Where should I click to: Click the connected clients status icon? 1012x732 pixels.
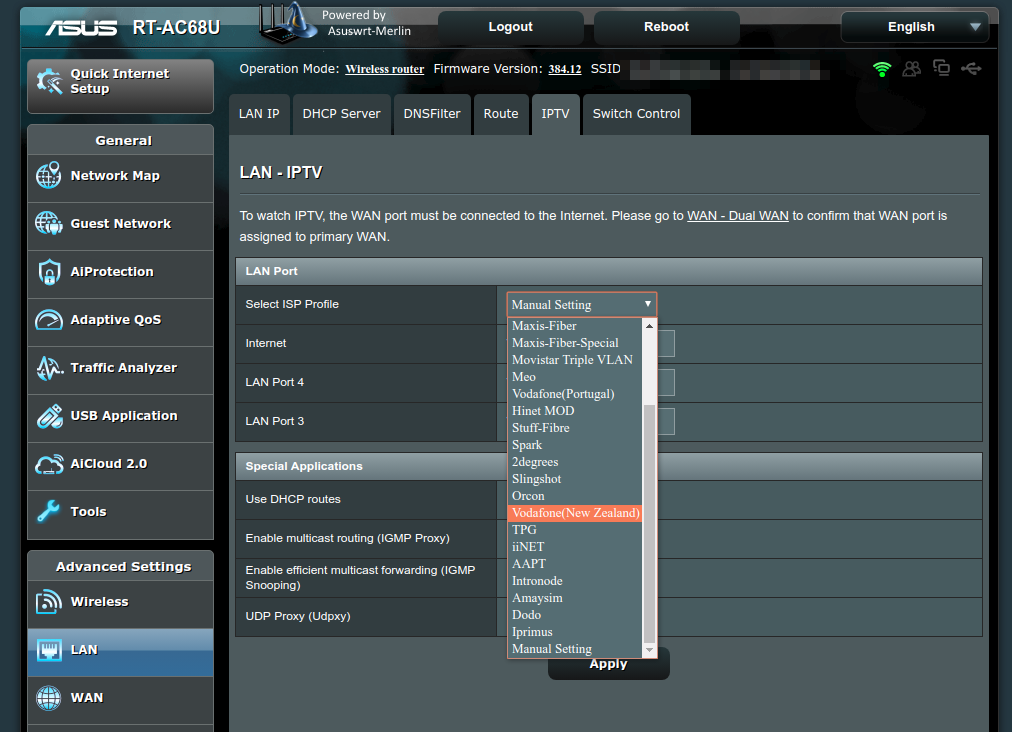[911, 68]
